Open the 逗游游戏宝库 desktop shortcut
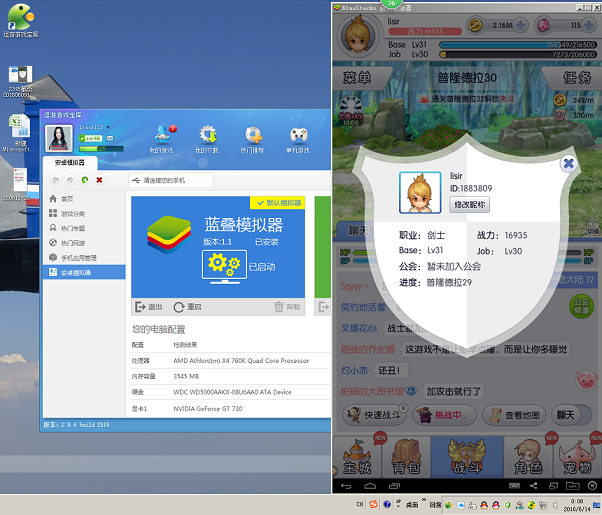 point(21,20)
